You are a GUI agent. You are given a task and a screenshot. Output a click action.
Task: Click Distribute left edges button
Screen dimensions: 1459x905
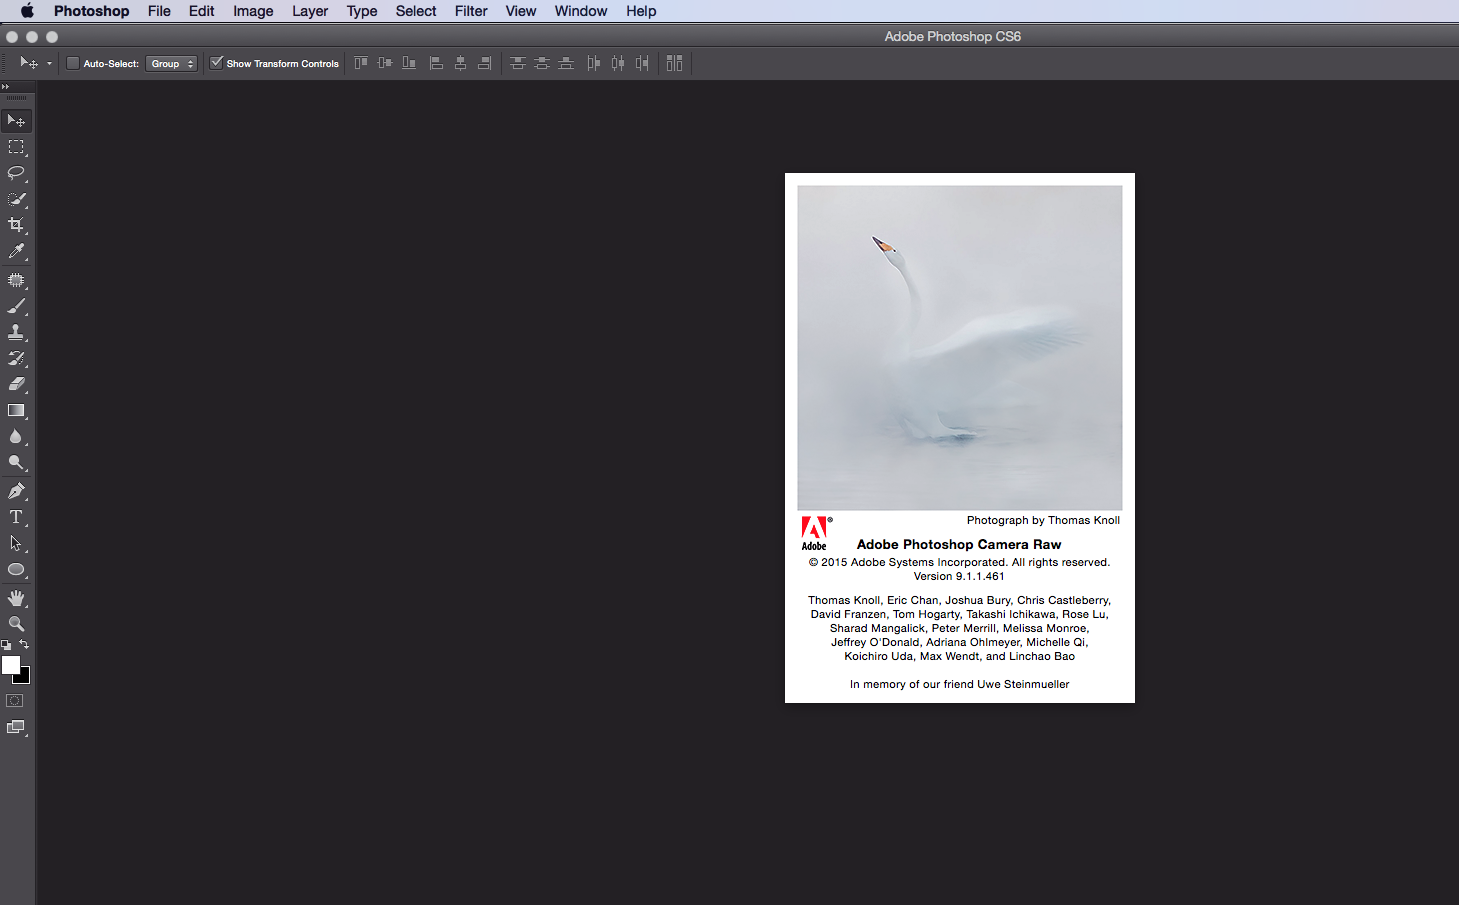click(x=593, y=63)
